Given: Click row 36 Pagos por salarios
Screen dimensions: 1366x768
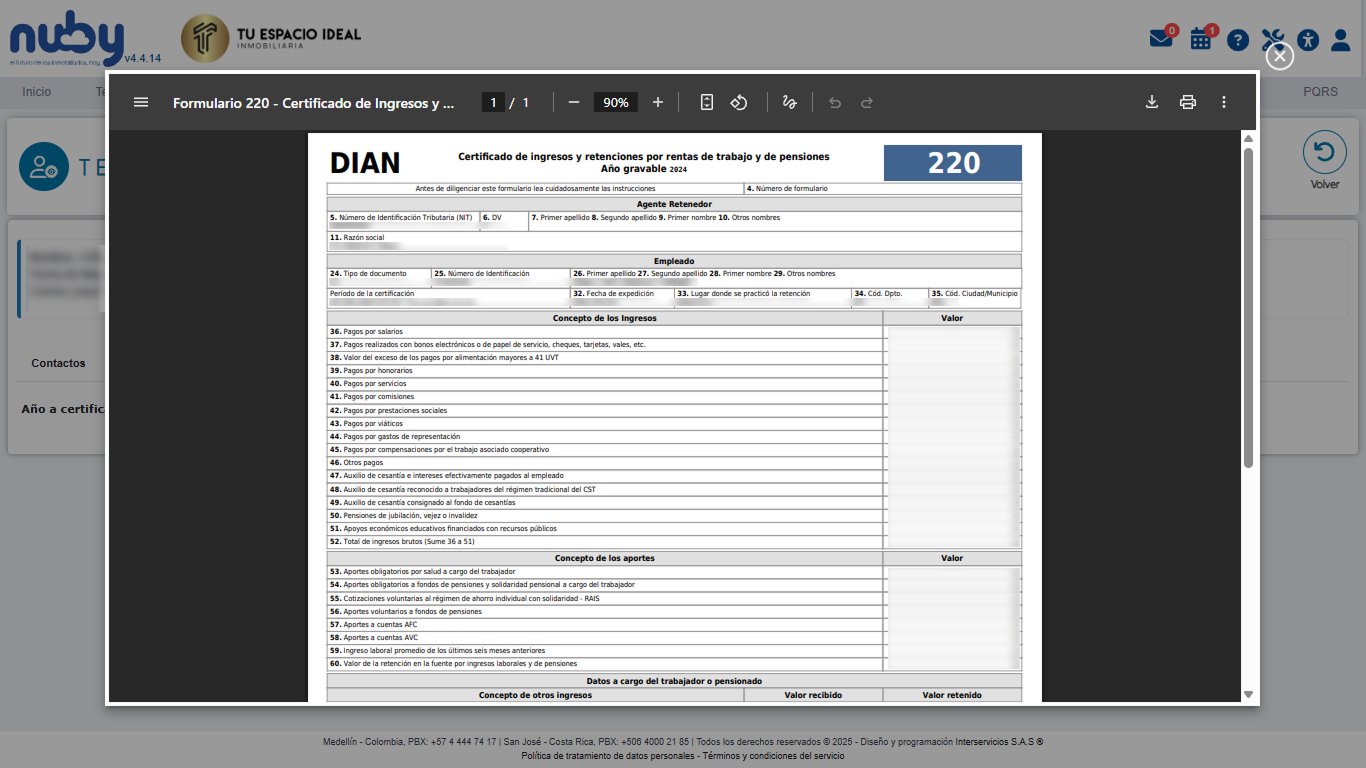Looking at the screenshot, I should point(605,331).
